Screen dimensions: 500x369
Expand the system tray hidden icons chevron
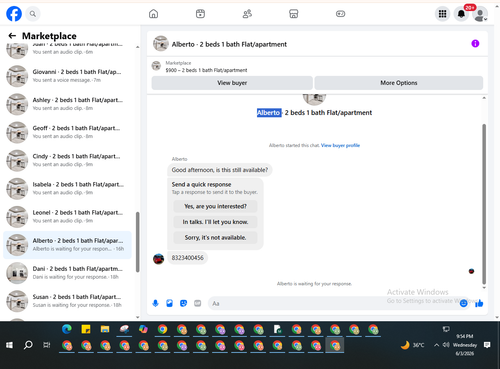point(436,345)
